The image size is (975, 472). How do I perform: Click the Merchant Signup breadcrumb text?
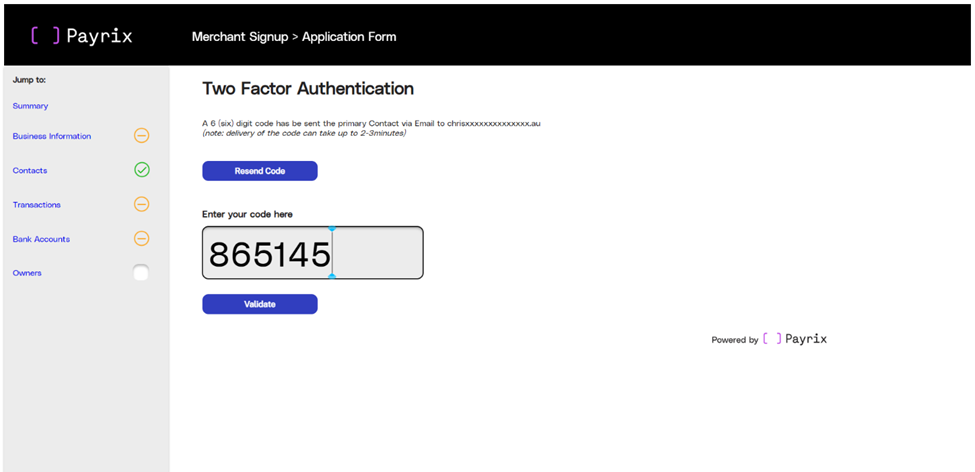pos(240,37)
